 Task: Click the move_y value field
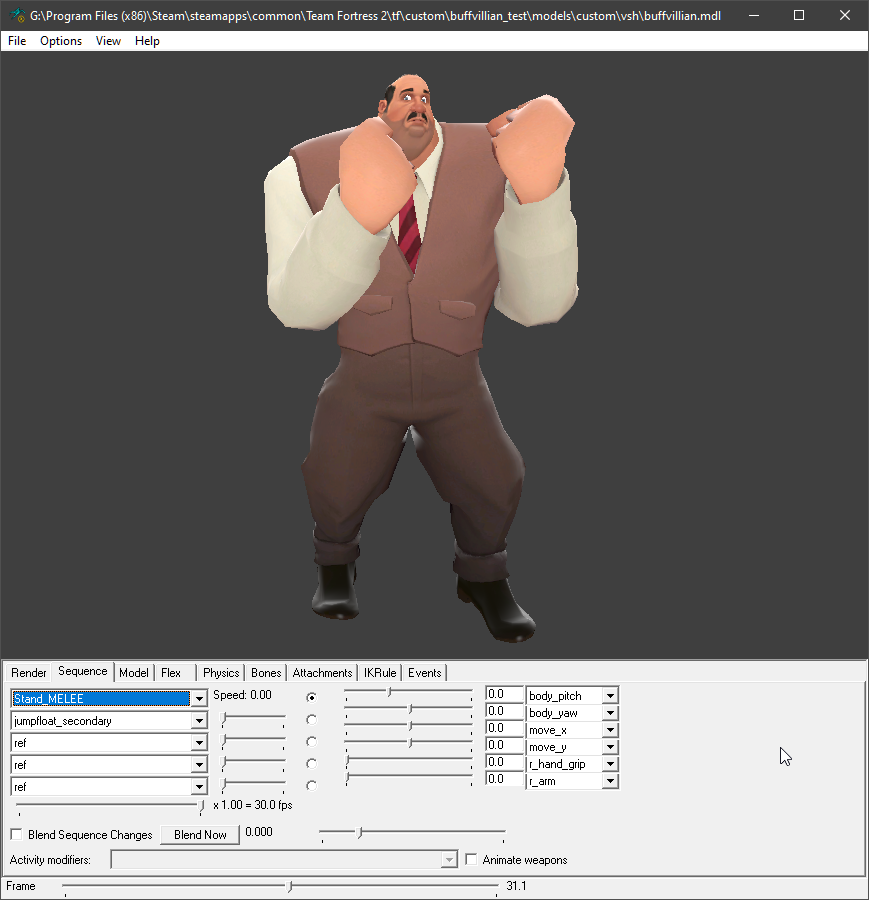point(504,745)
